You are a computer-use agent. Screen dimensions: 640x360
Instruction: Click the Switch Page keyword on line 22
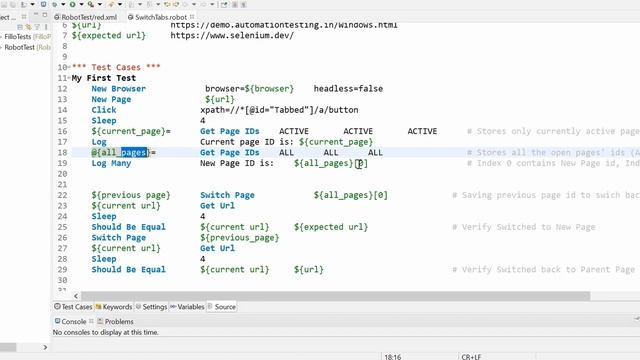click(x=227, y=195)
